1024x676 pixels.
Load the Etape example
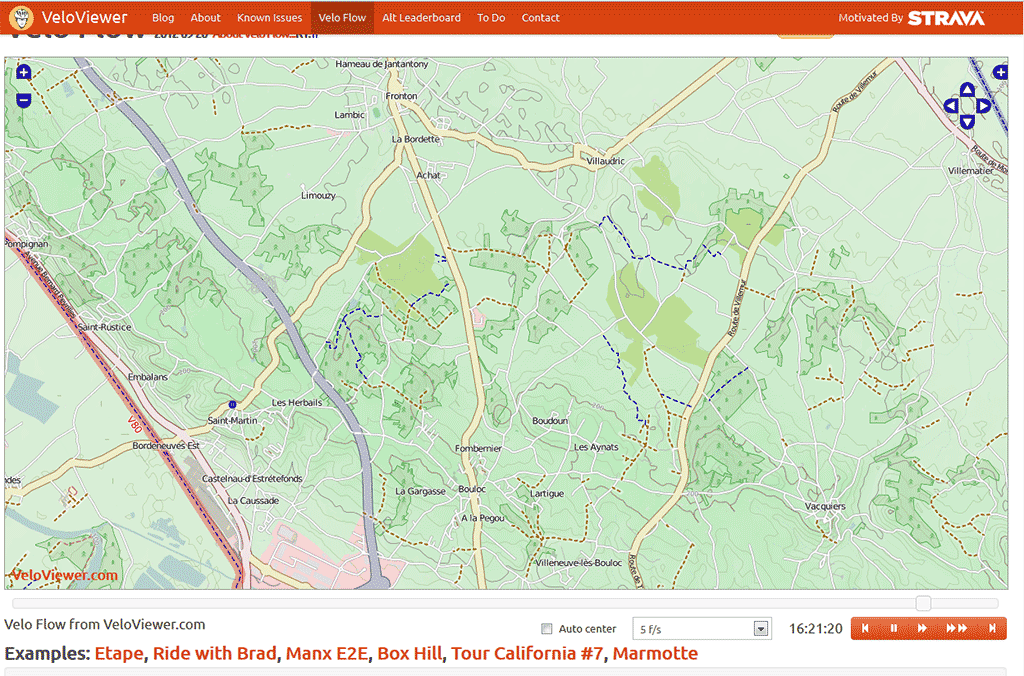tap(119, 653)
